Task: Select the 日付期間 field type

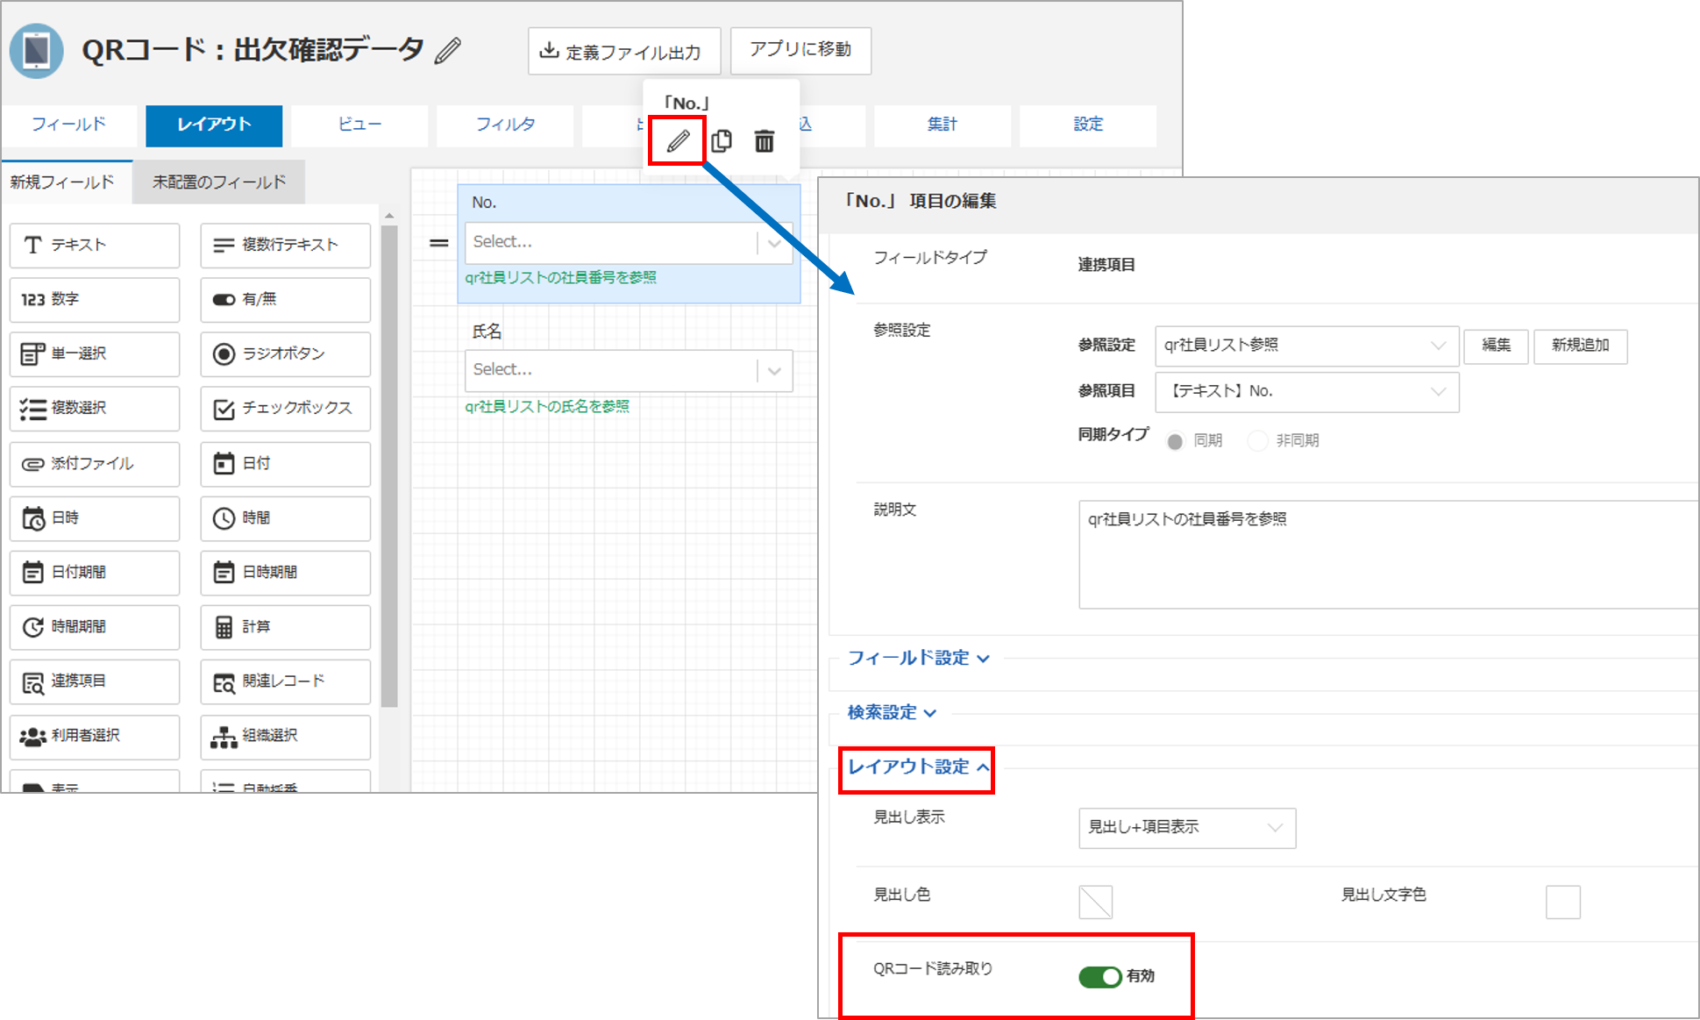Action: tap(95, 572)
